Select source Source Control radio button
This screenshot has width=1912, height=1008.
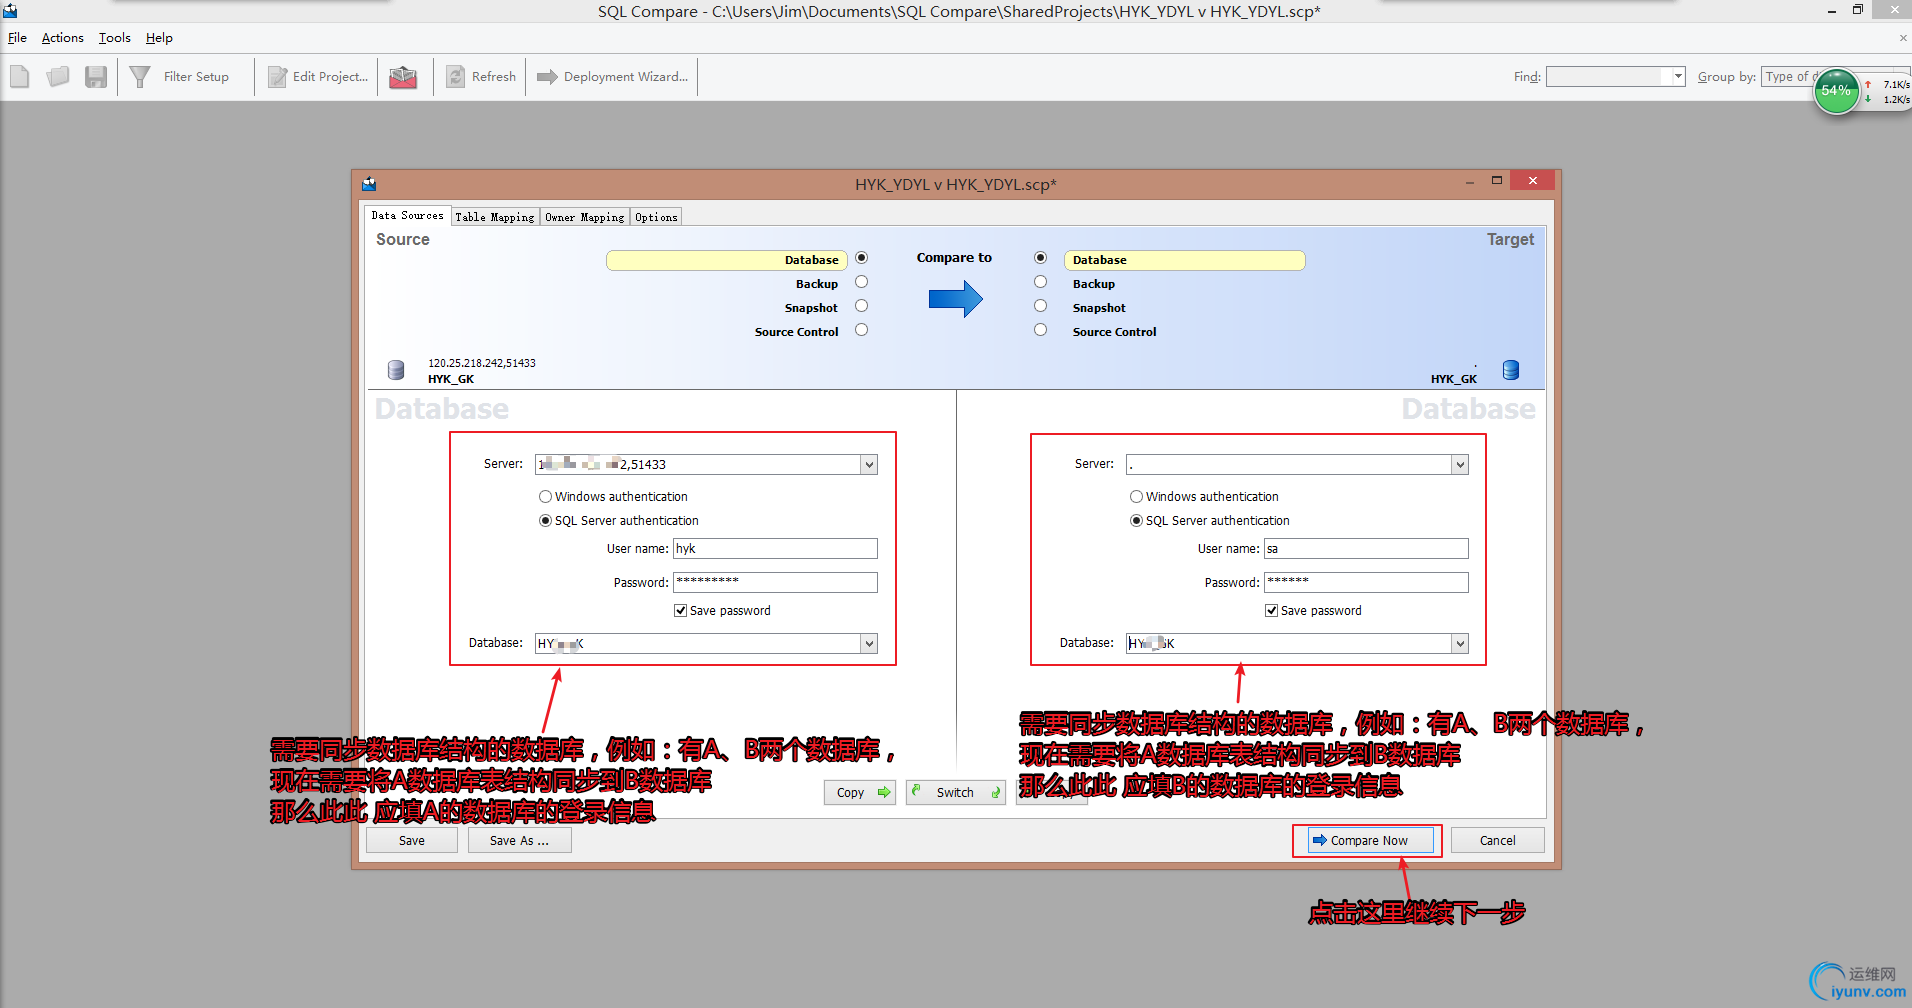tap(861, 330)
